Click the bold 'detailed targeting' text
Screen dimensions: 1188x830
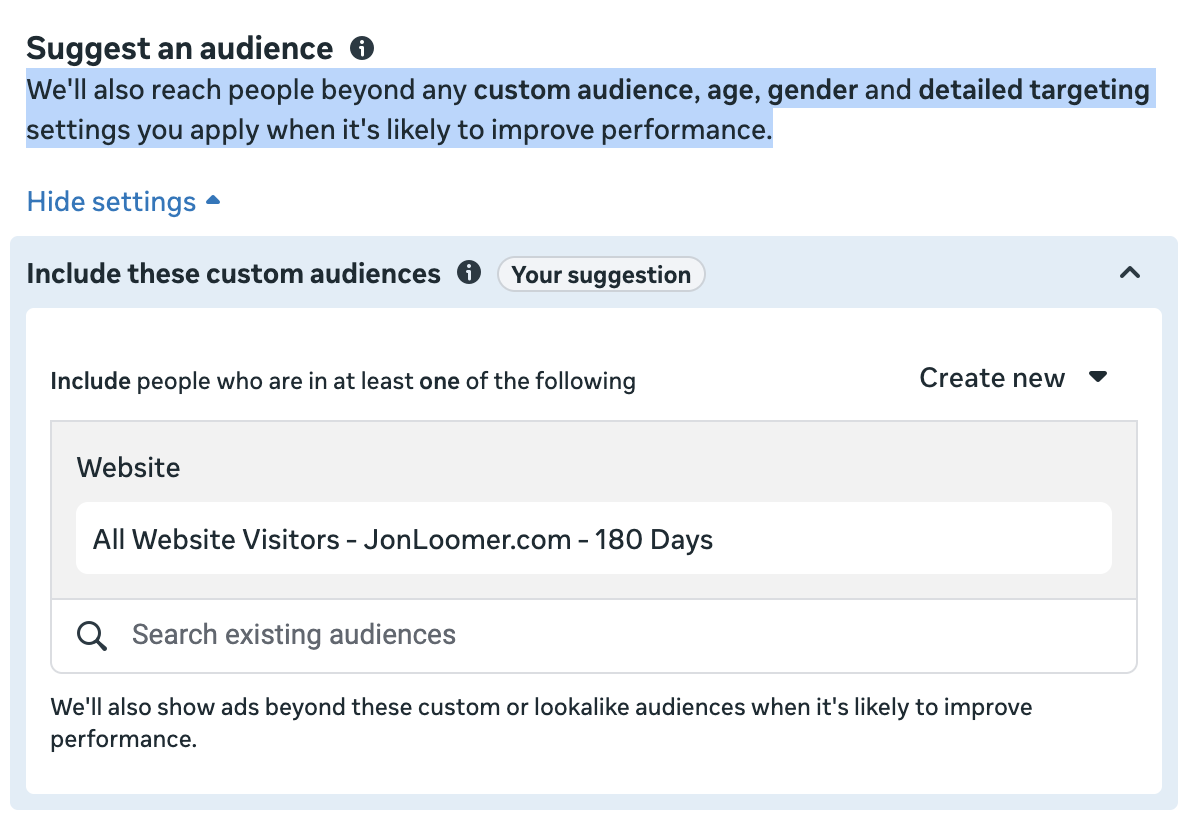1033,90
